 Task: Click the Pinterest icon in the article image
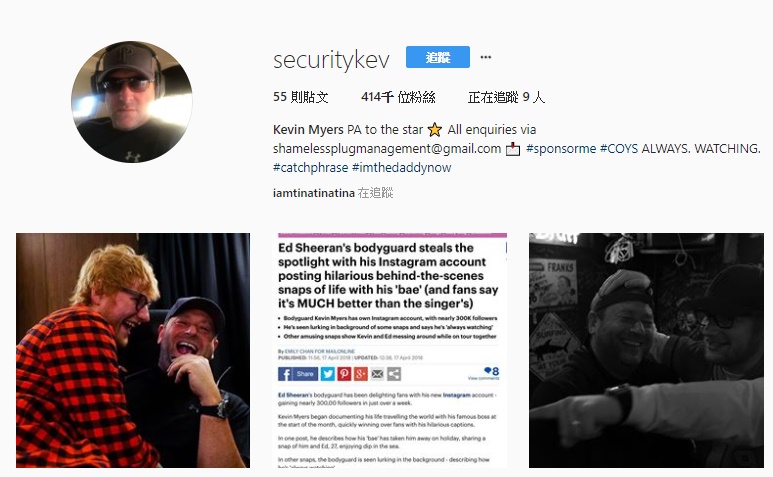[x=344, y=374]
